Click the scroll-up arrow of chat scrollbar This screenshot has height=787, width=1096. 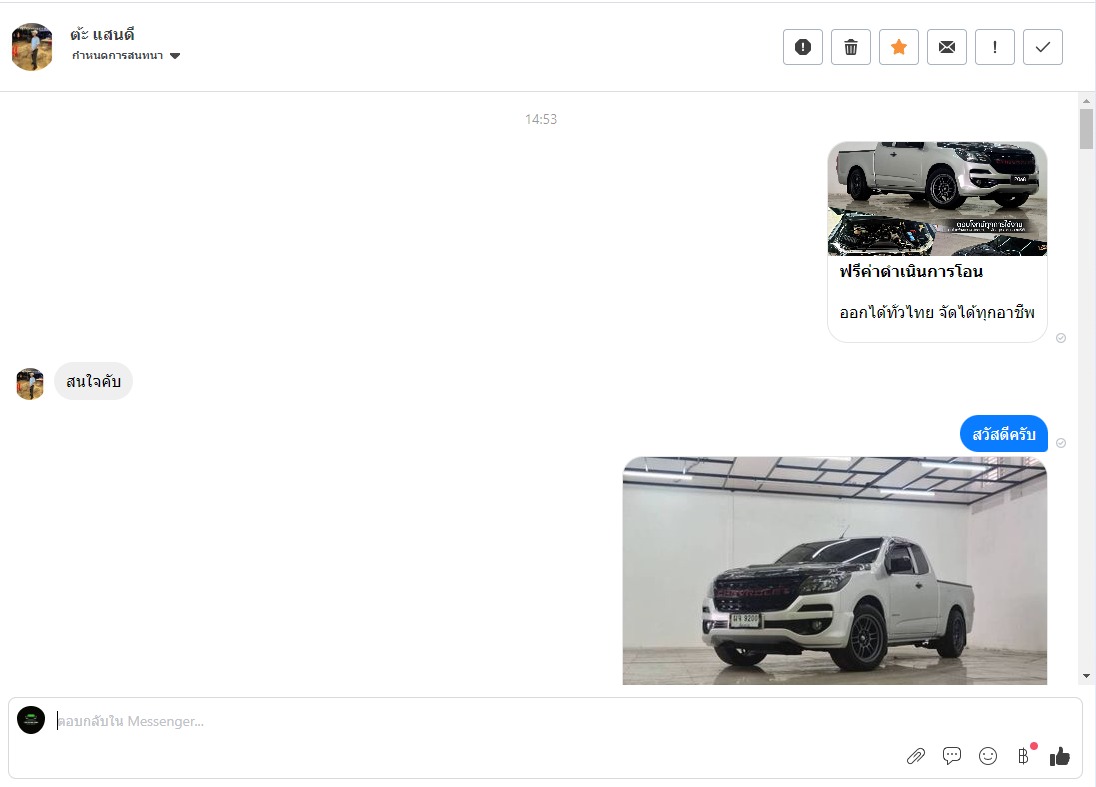[x=1086, y=101]
